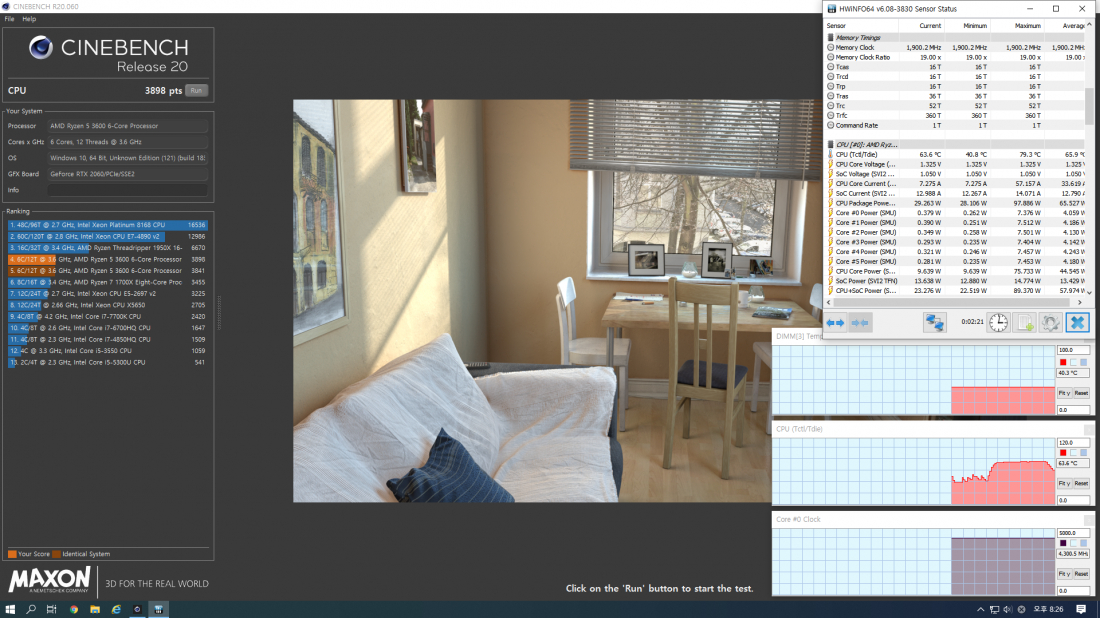Close sensor window with the blue X icon

pyautogui.click(x=1076, y=322)
